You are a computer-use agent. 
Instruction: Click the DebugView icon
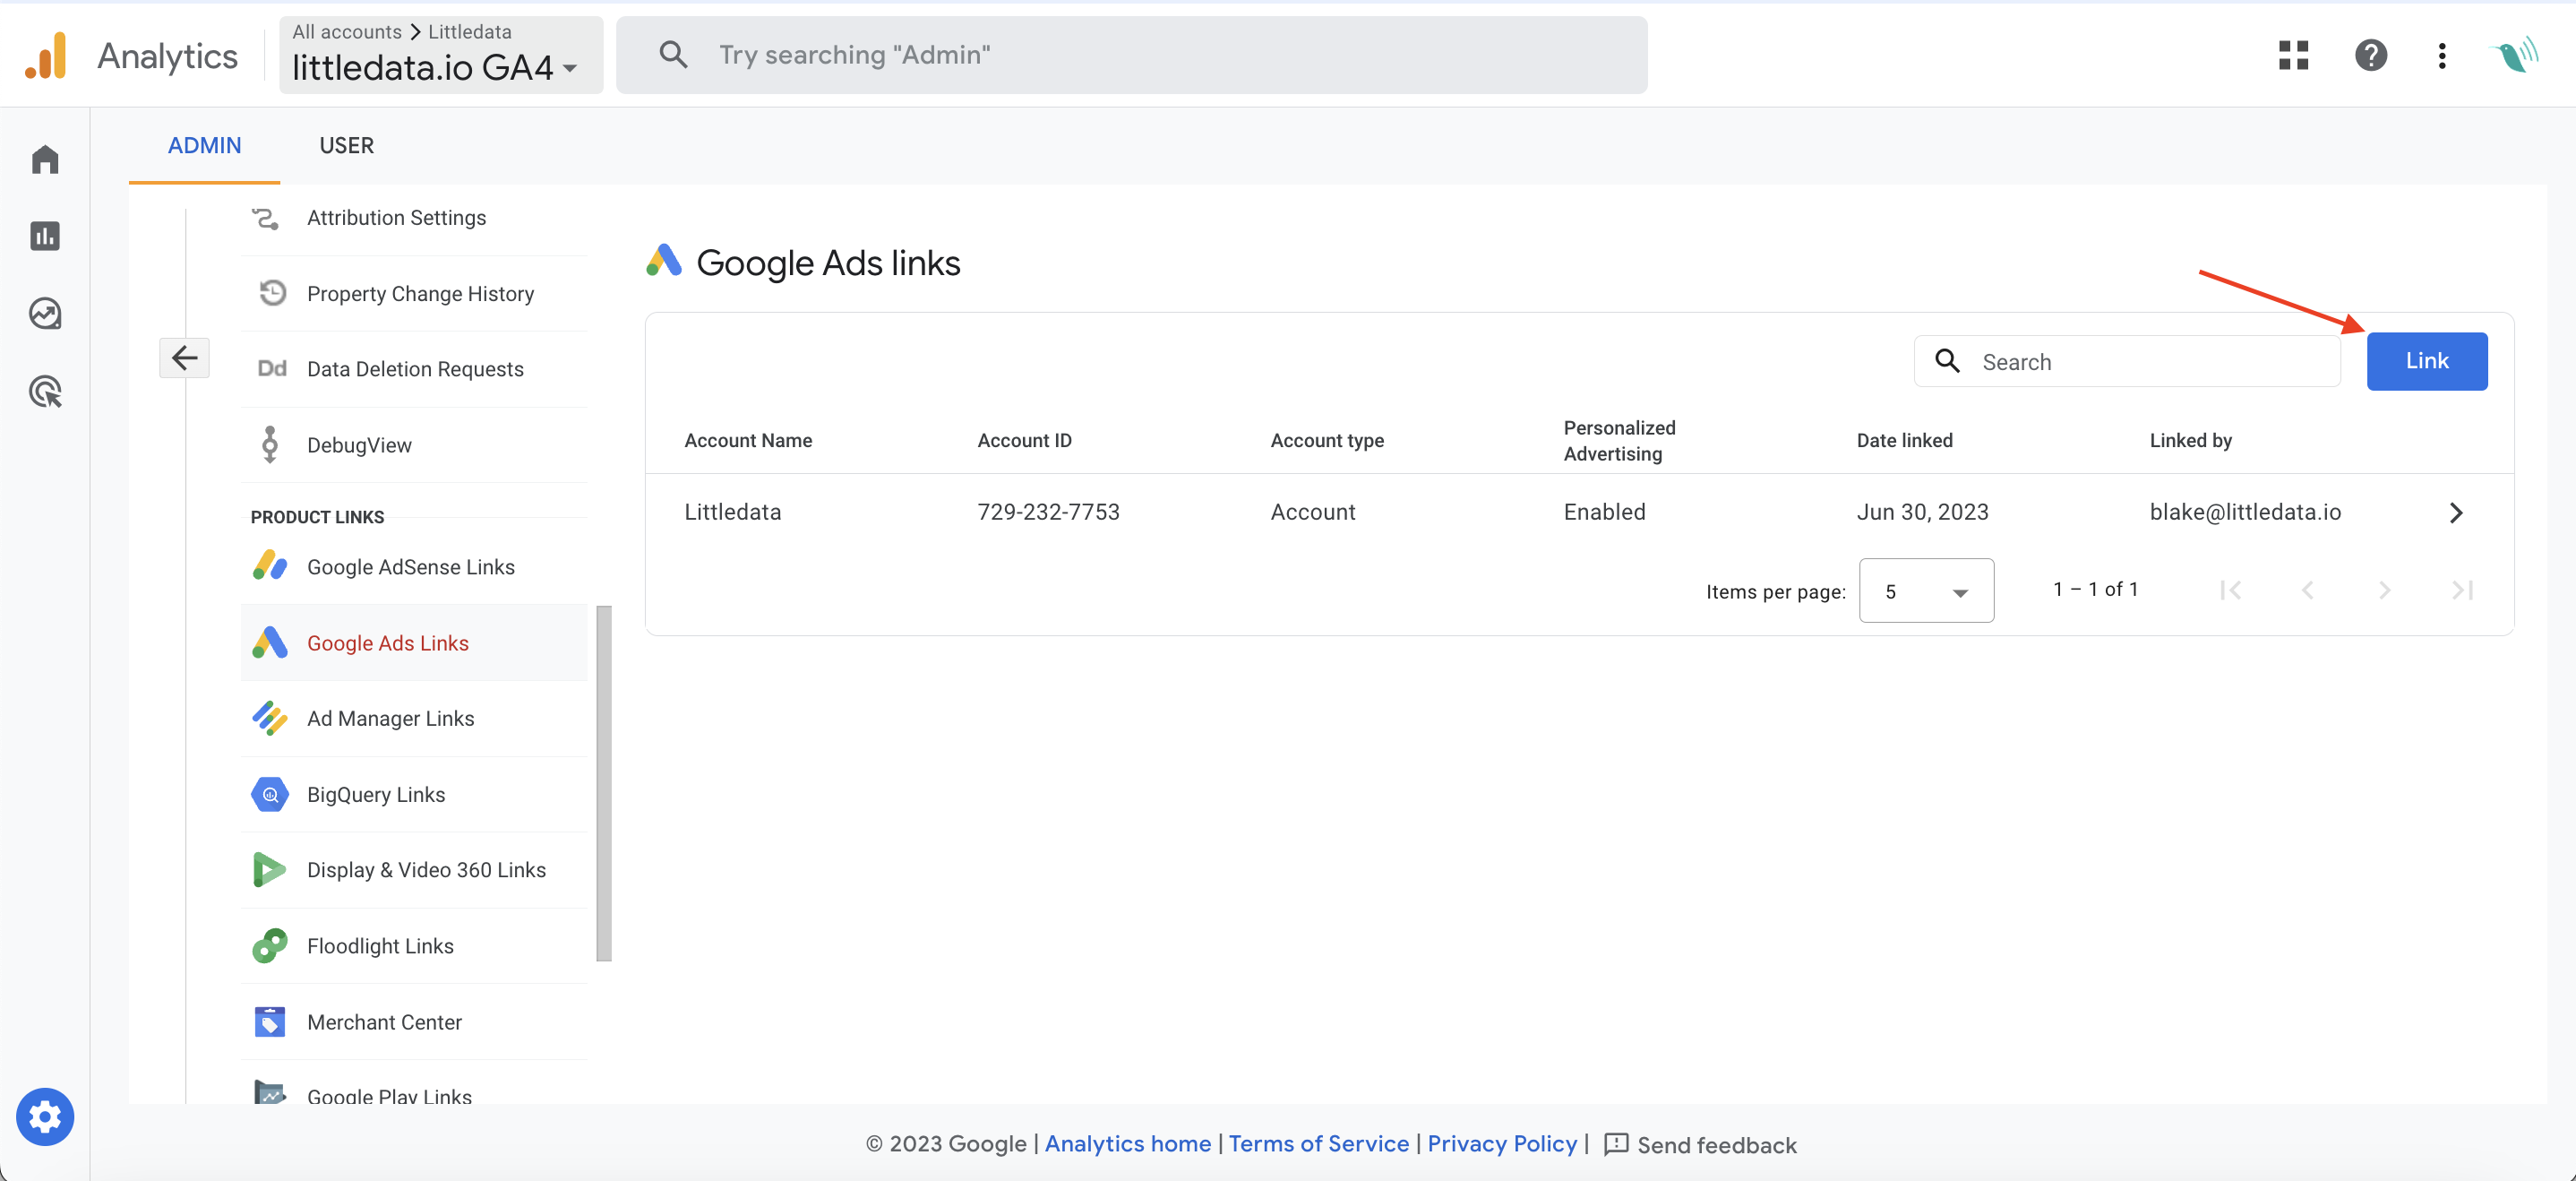click(x=269, y=445)
